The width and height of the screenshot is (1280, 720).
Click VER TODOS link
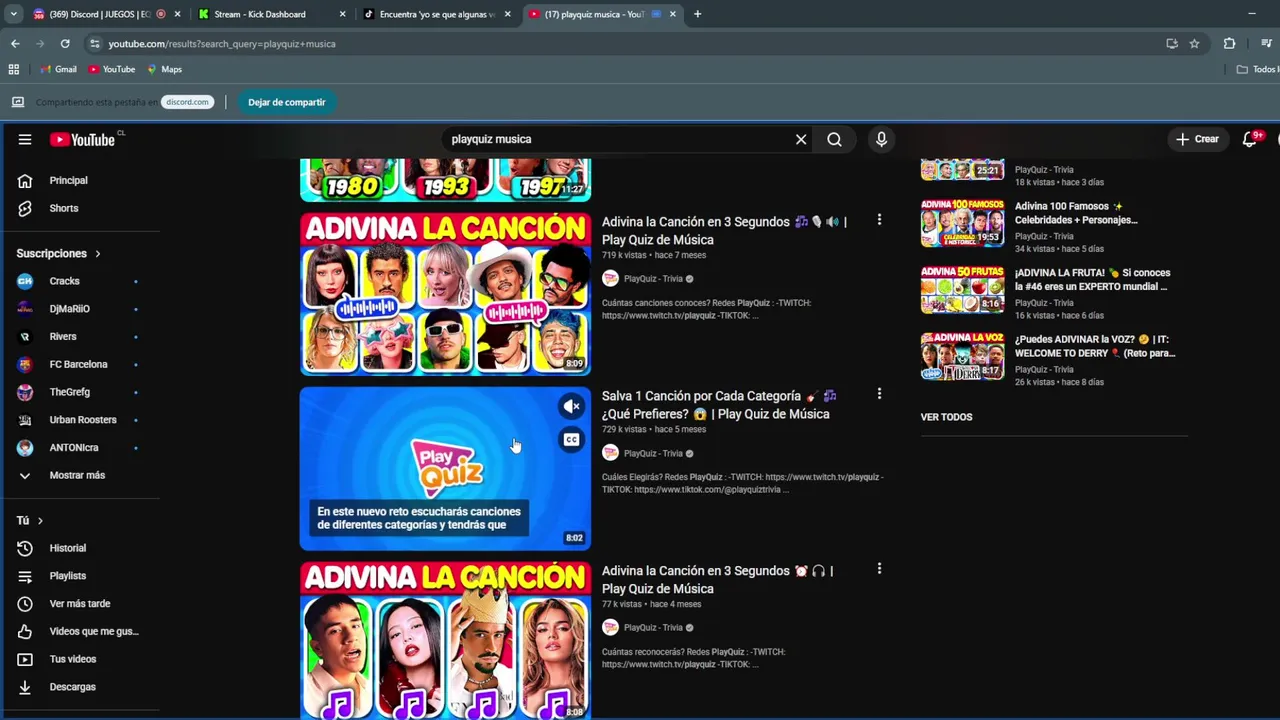(946, 417)
